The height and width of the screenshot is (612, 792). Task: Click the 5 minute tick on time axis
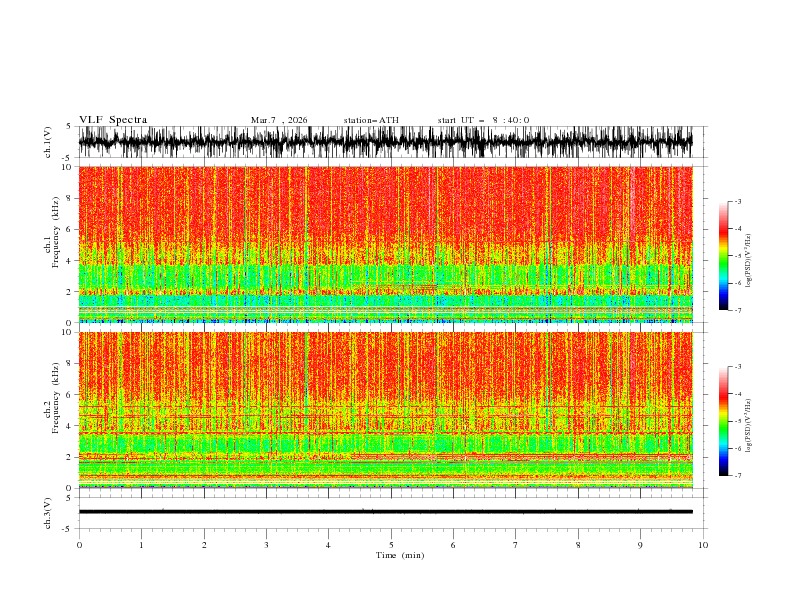tap(391, 545)
